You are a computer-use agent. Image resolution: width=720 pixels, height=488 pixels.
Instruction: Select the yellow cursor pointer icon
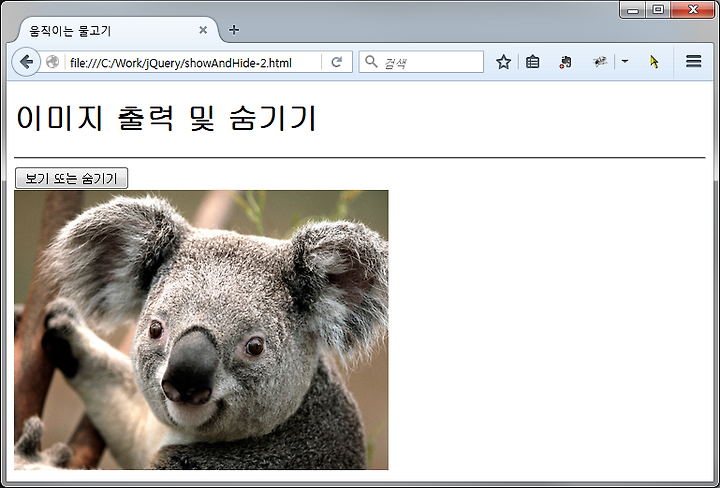654,62
